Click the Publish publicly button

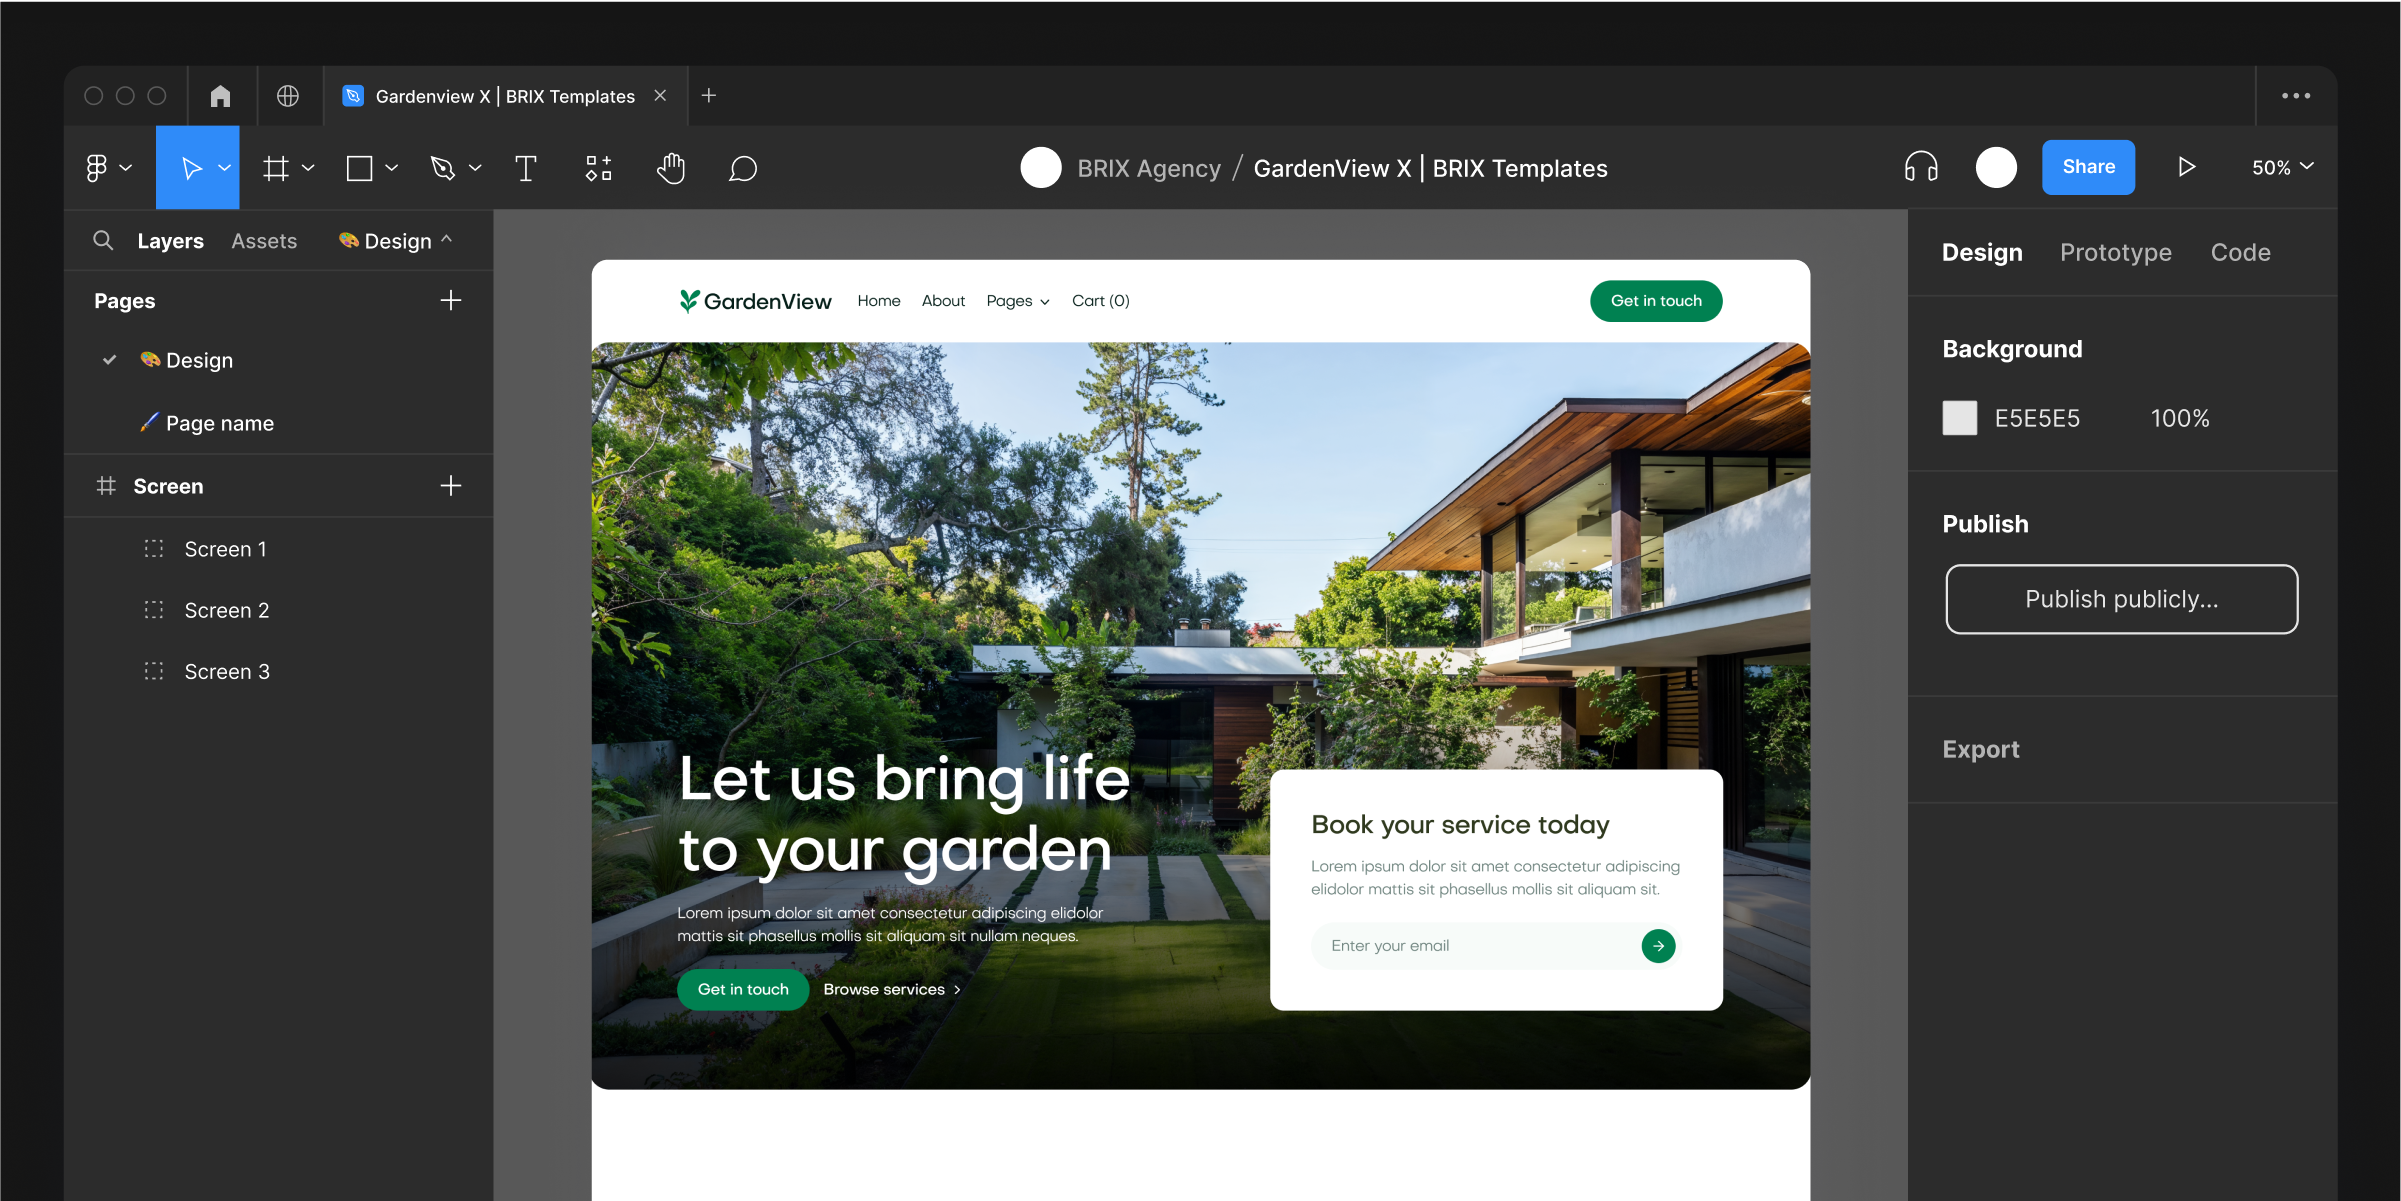[2121, 597]
